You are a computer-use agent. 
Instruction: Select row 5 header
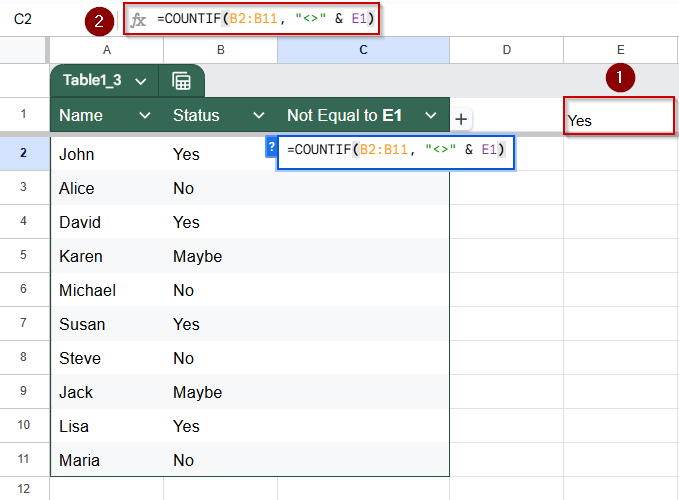[23, 255]
